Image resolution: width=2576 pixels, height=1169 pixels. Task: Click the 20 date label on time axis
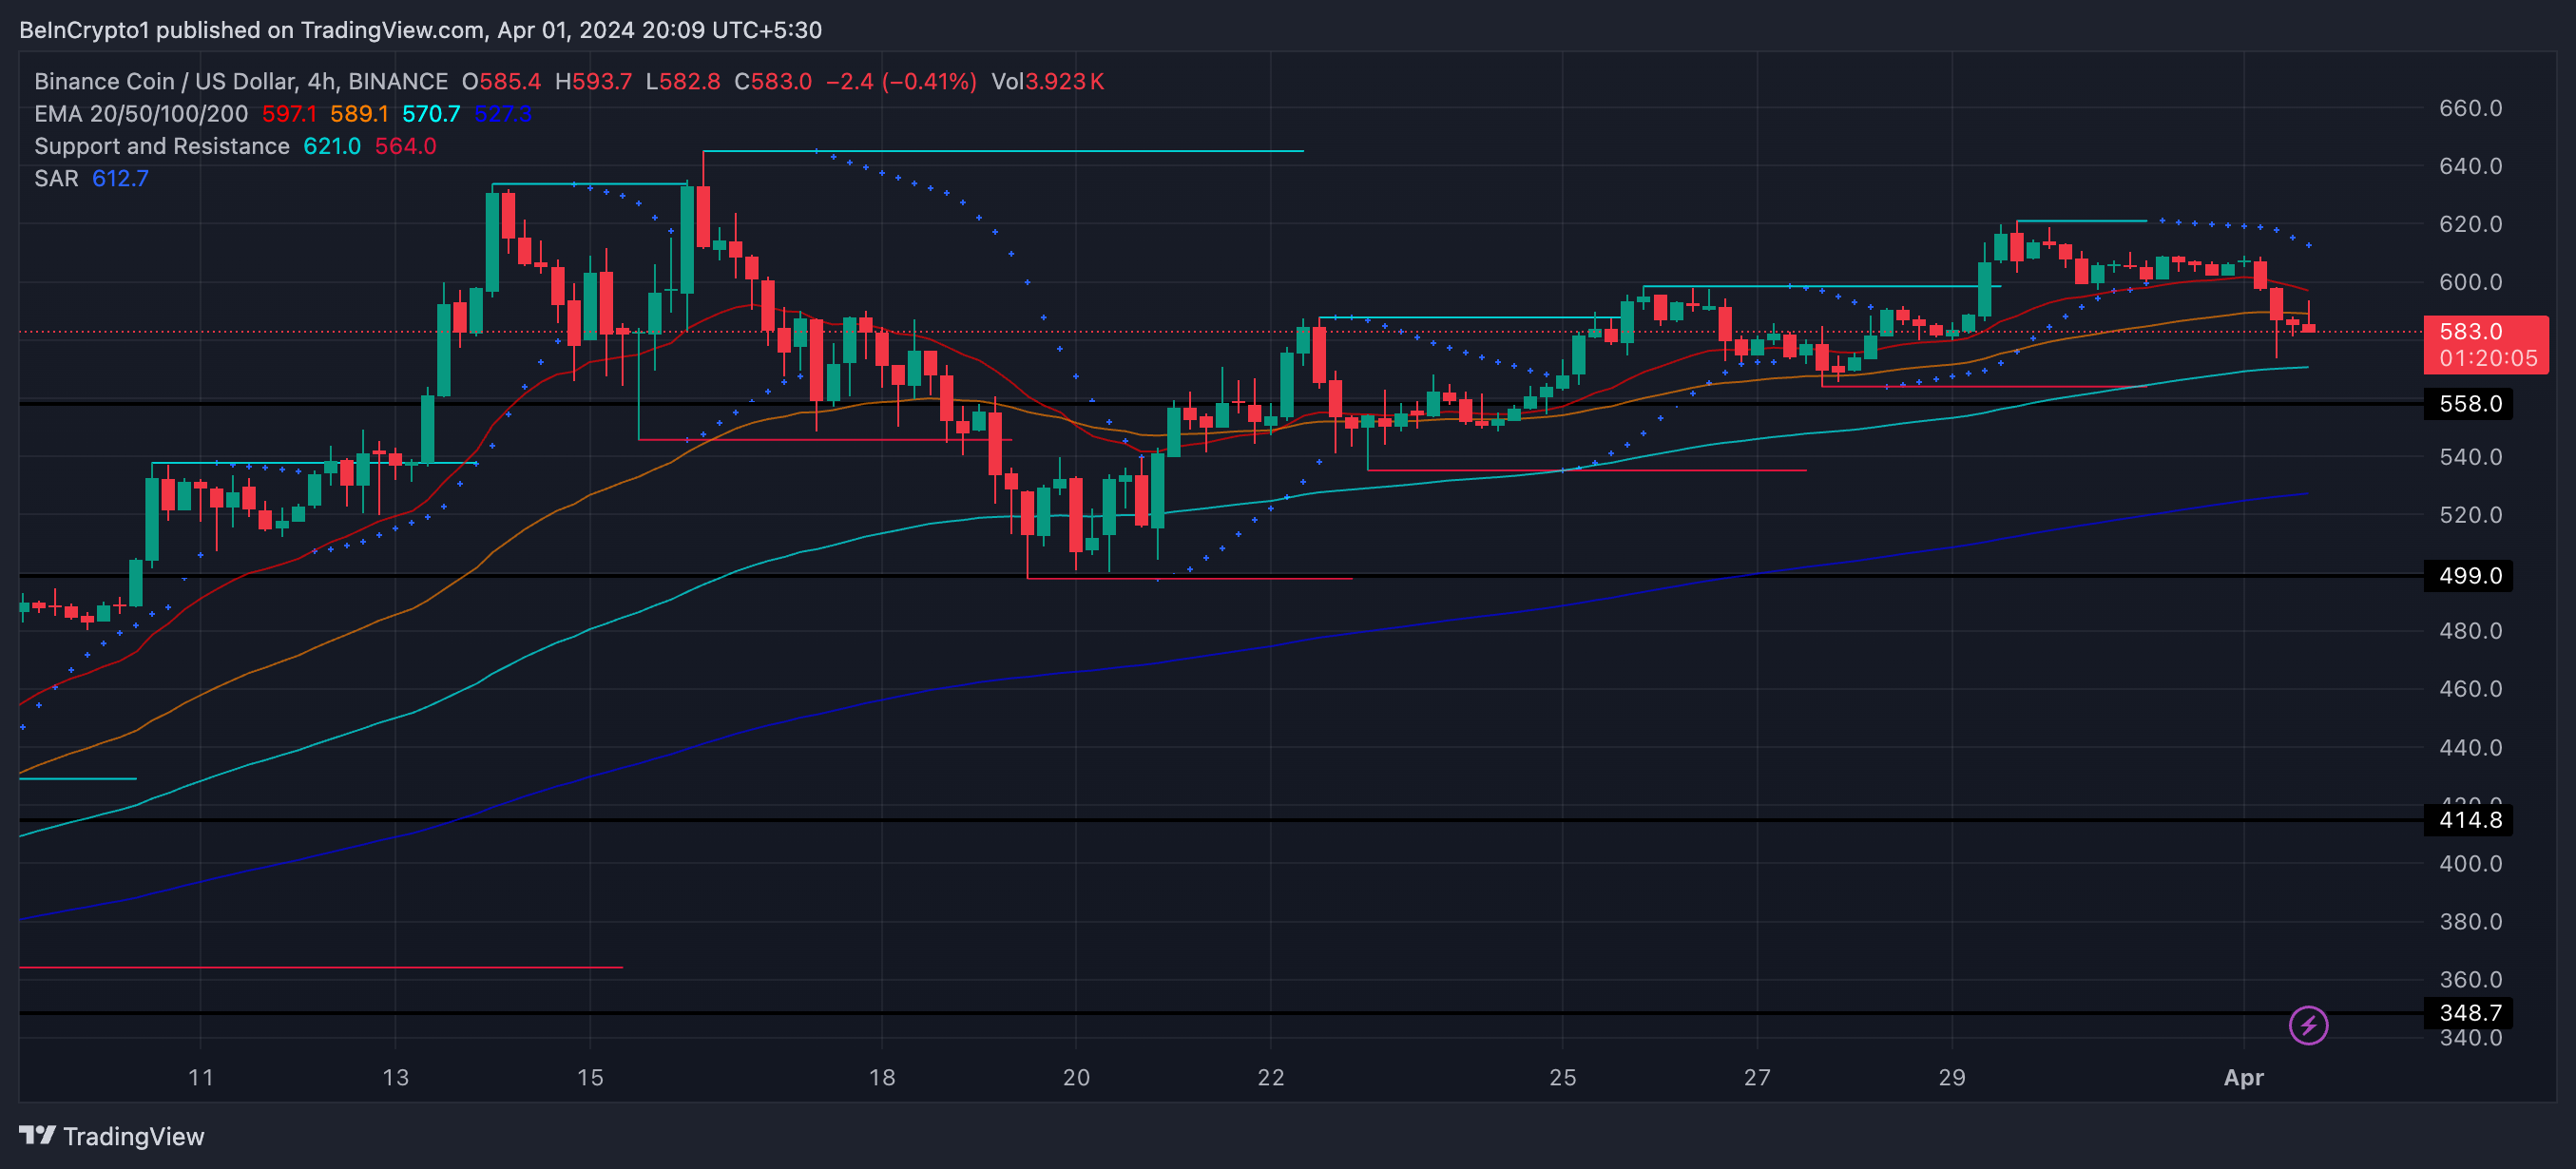tap(1076, 1077)
